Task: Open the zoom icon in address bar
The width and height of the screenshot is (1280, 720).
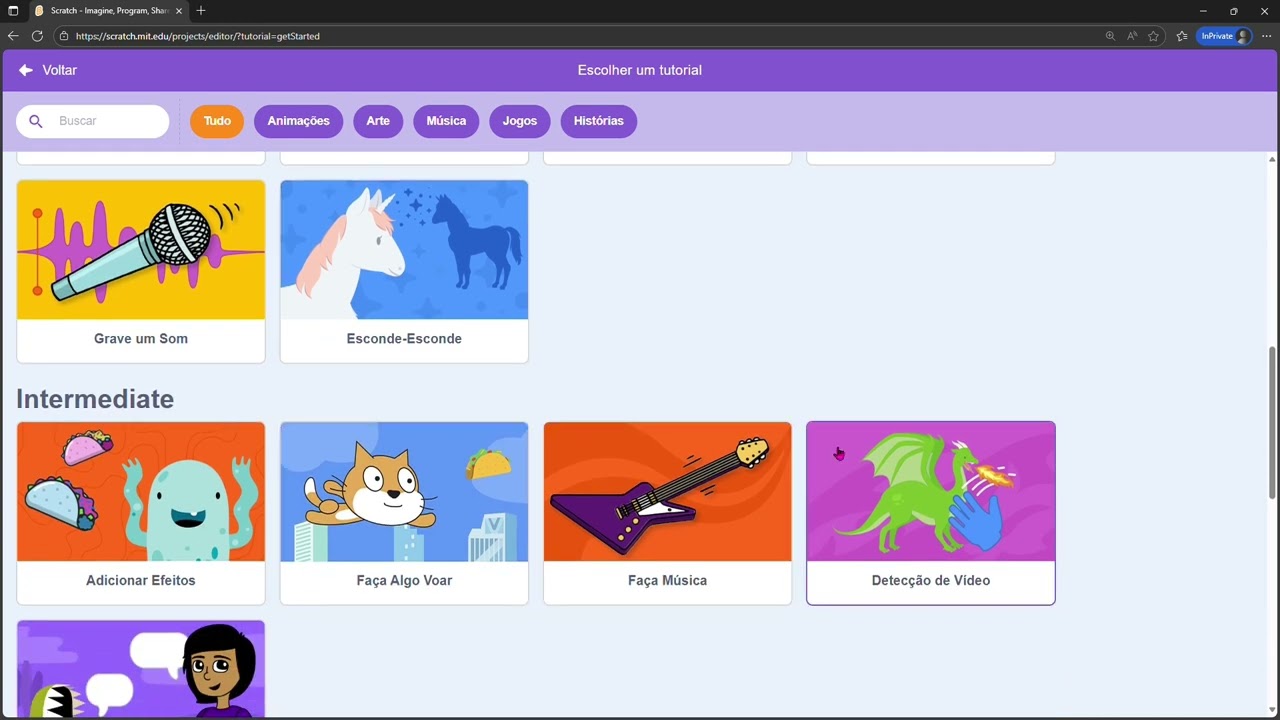Action: pos(1110,36)
